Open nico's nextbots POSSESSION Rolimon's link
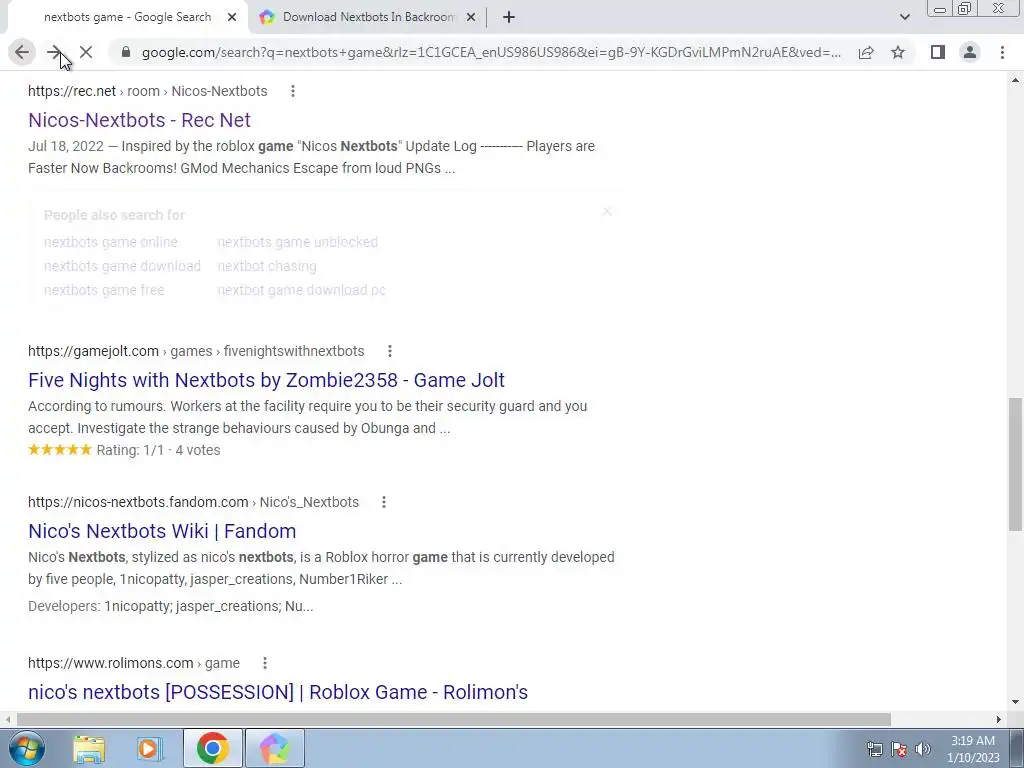This screenshot has width=1024, height=768. click(x=278, y=692)
